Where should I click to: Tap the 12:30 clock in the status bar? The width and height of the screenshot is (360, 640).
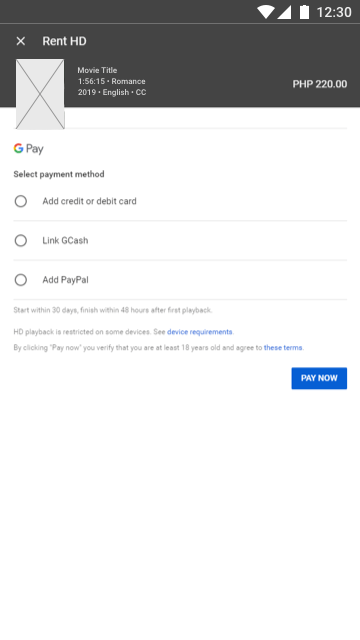point(334,12)
